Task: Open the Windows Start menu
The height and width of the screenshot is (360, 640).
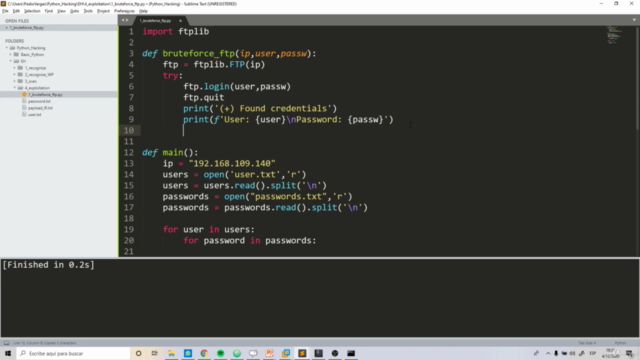Action: (x=8, y=353)
